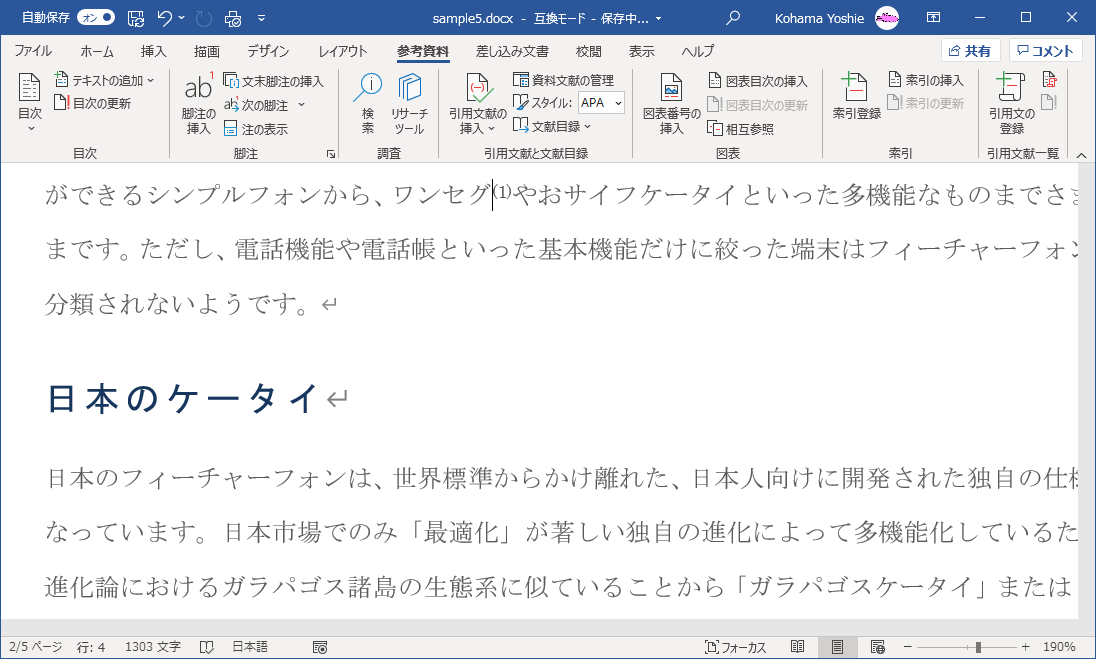
Task: Click the Redo icon in title bar
Action: point(204,18)
